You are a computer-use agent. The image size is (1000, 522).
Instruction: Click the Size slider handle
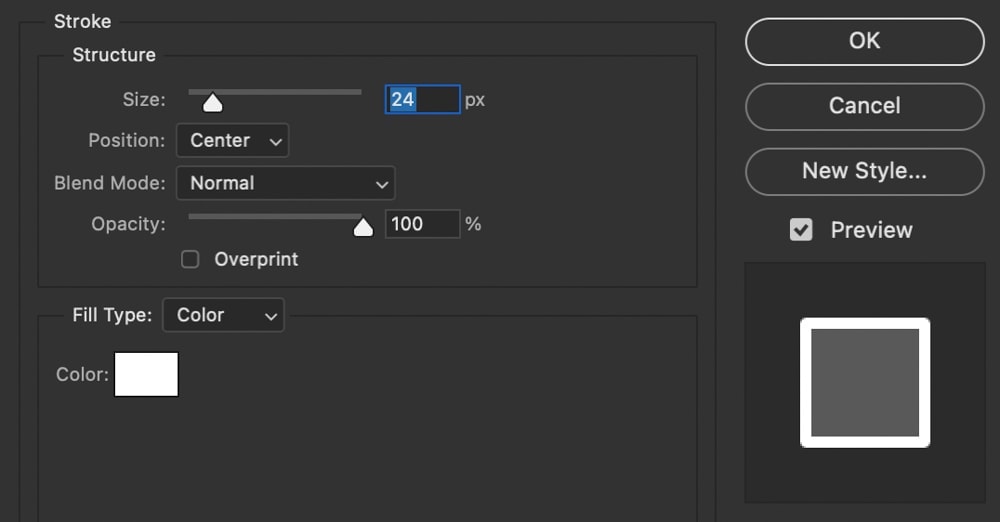(213, 102)
